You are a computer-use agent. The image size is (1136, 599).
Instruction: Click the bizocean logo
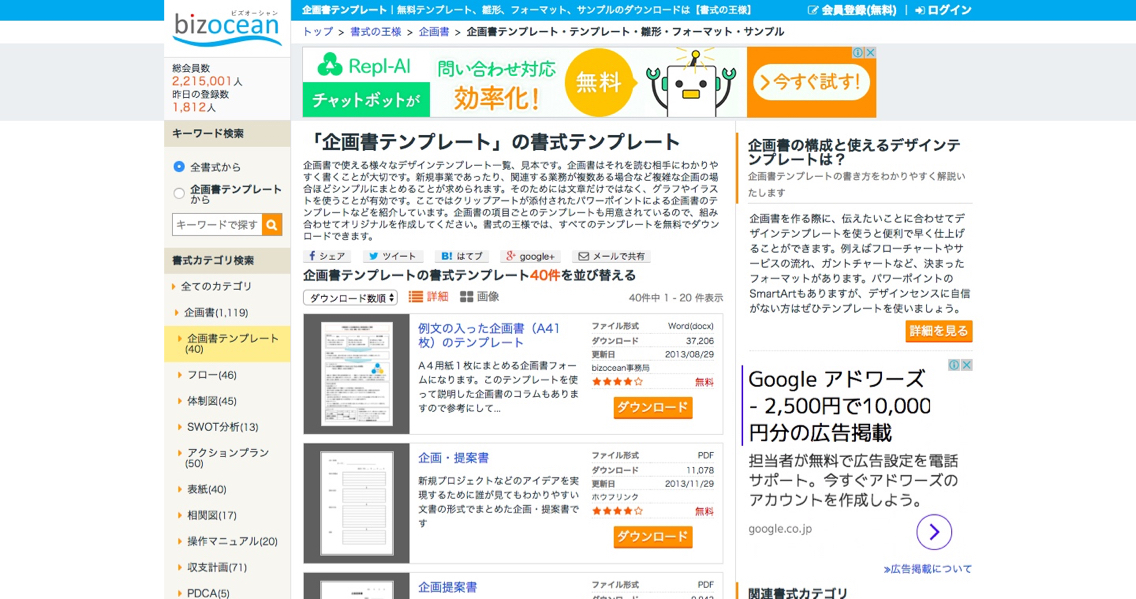coord(227,28)
